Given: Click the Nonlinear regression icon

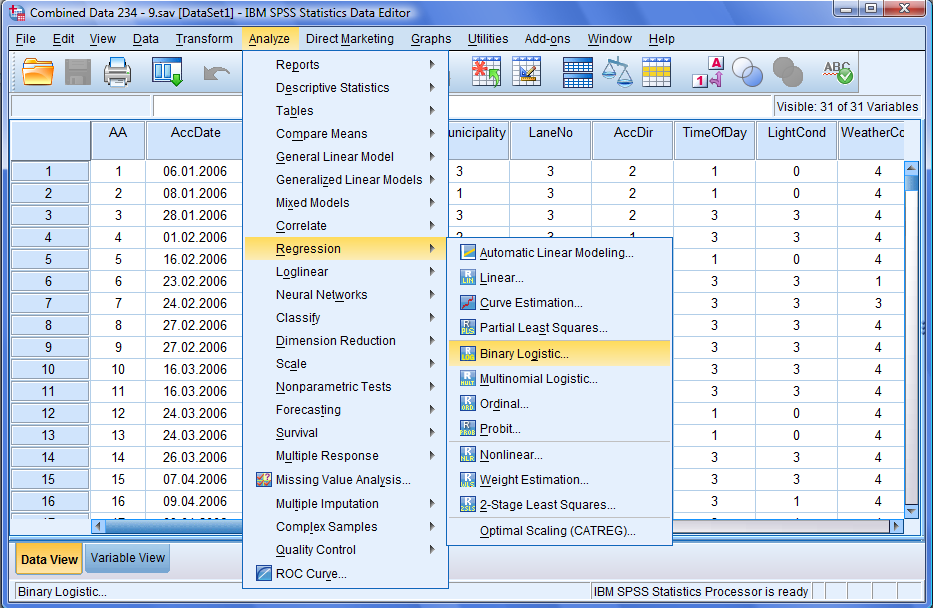Looking at the screenshot, I should [468, 455].
